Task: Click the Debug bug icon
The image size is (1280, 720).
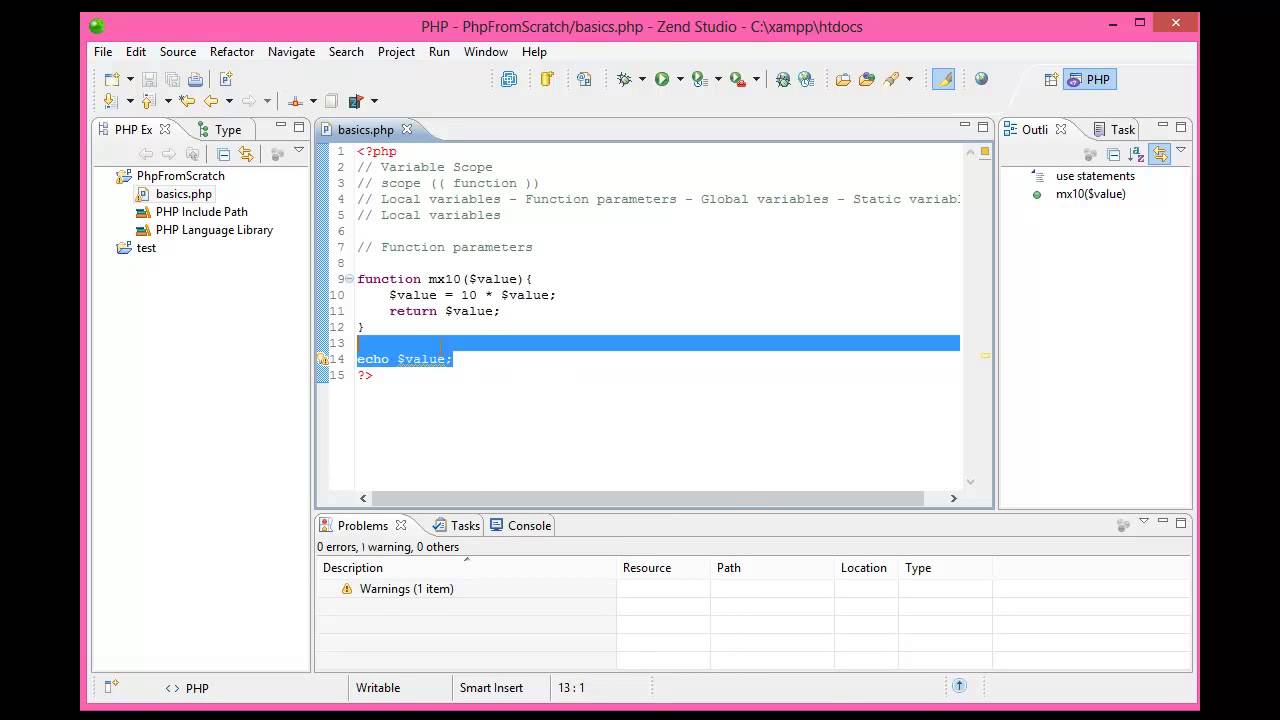Action: (624, 79)
